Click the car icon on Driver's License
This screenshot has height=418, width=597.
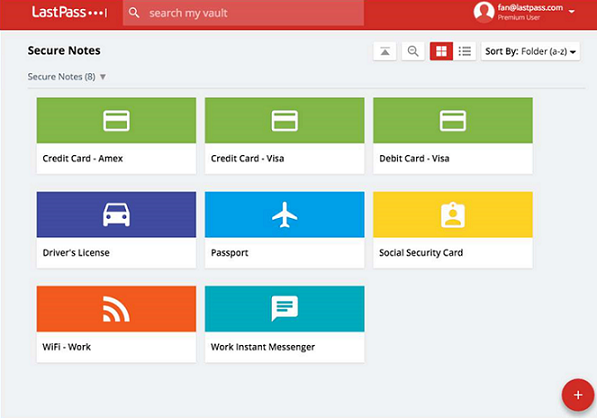tap(117, 215)
